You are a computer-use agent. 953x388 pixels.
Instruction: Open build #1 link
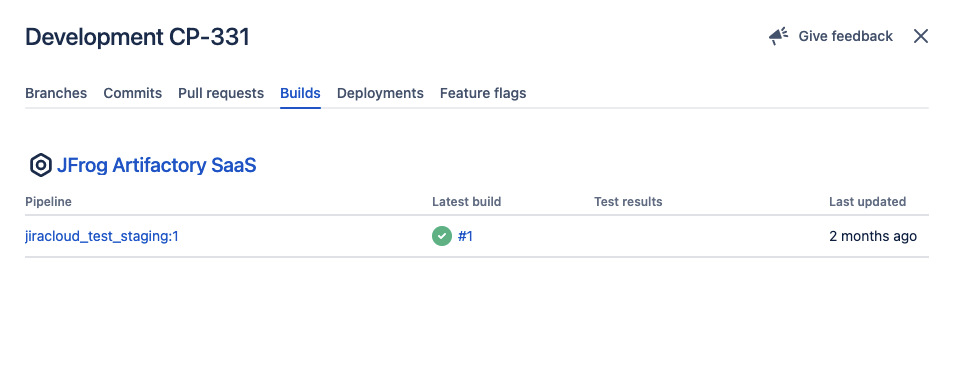[x=465, y=236]
